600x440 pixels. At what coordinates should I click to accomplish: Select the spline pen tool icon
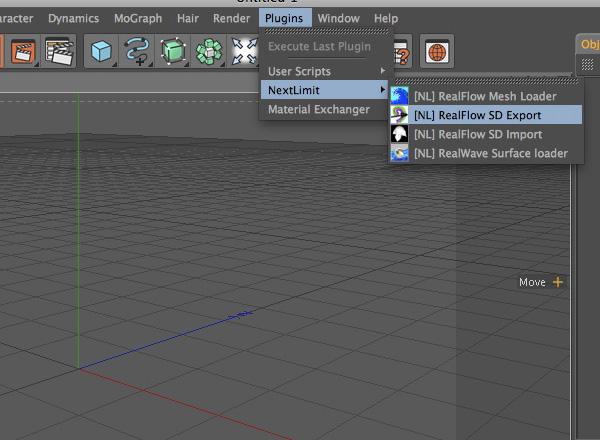tap(137, 51)
